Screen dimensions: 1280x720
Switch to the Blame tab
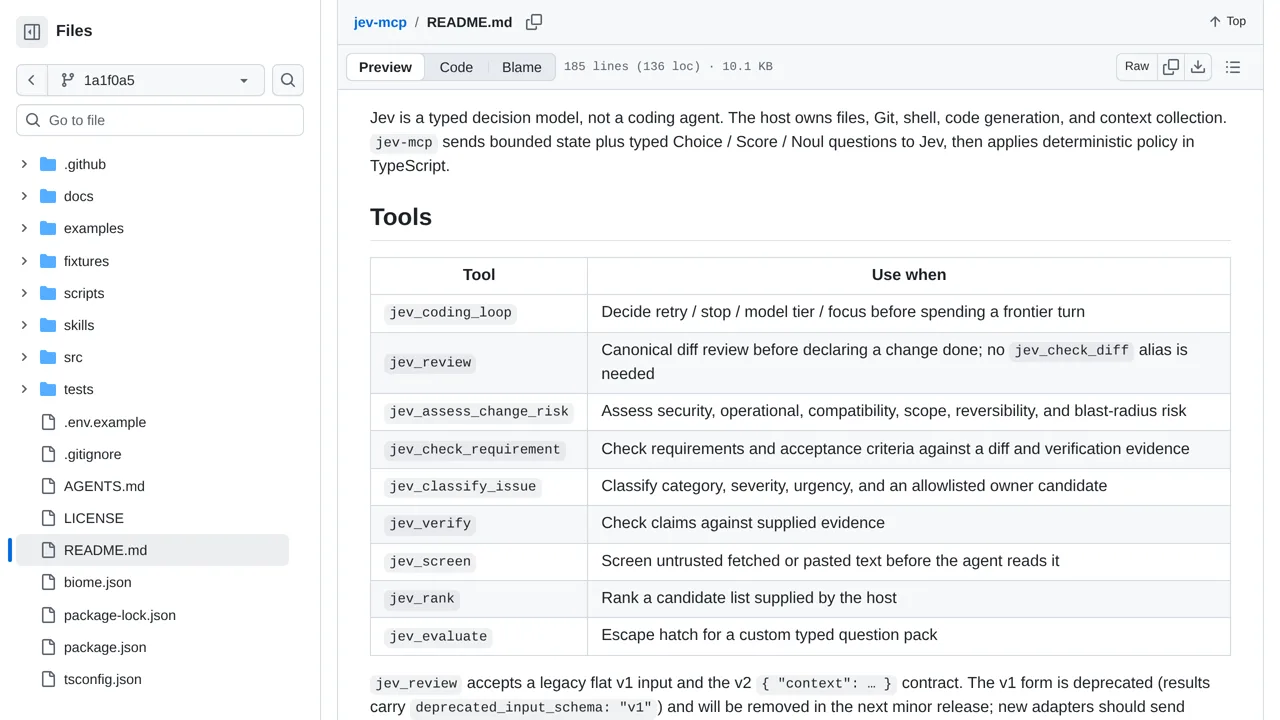pyautogui.click(x=521, y=67)
